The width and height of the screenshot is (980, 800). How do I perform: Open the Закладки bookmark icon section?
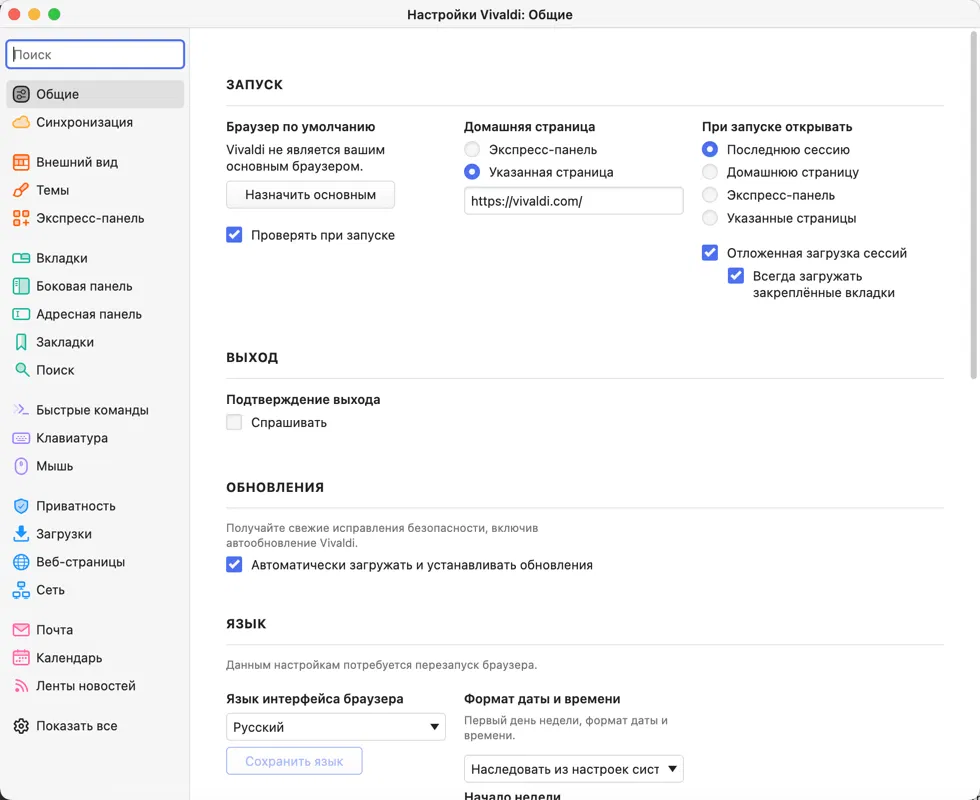click(21, 342)
